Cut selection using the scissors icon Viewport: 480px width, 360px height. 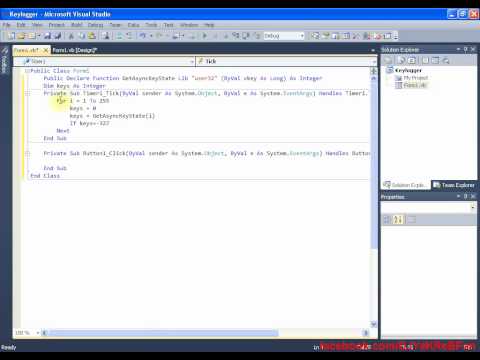[71, 36]
